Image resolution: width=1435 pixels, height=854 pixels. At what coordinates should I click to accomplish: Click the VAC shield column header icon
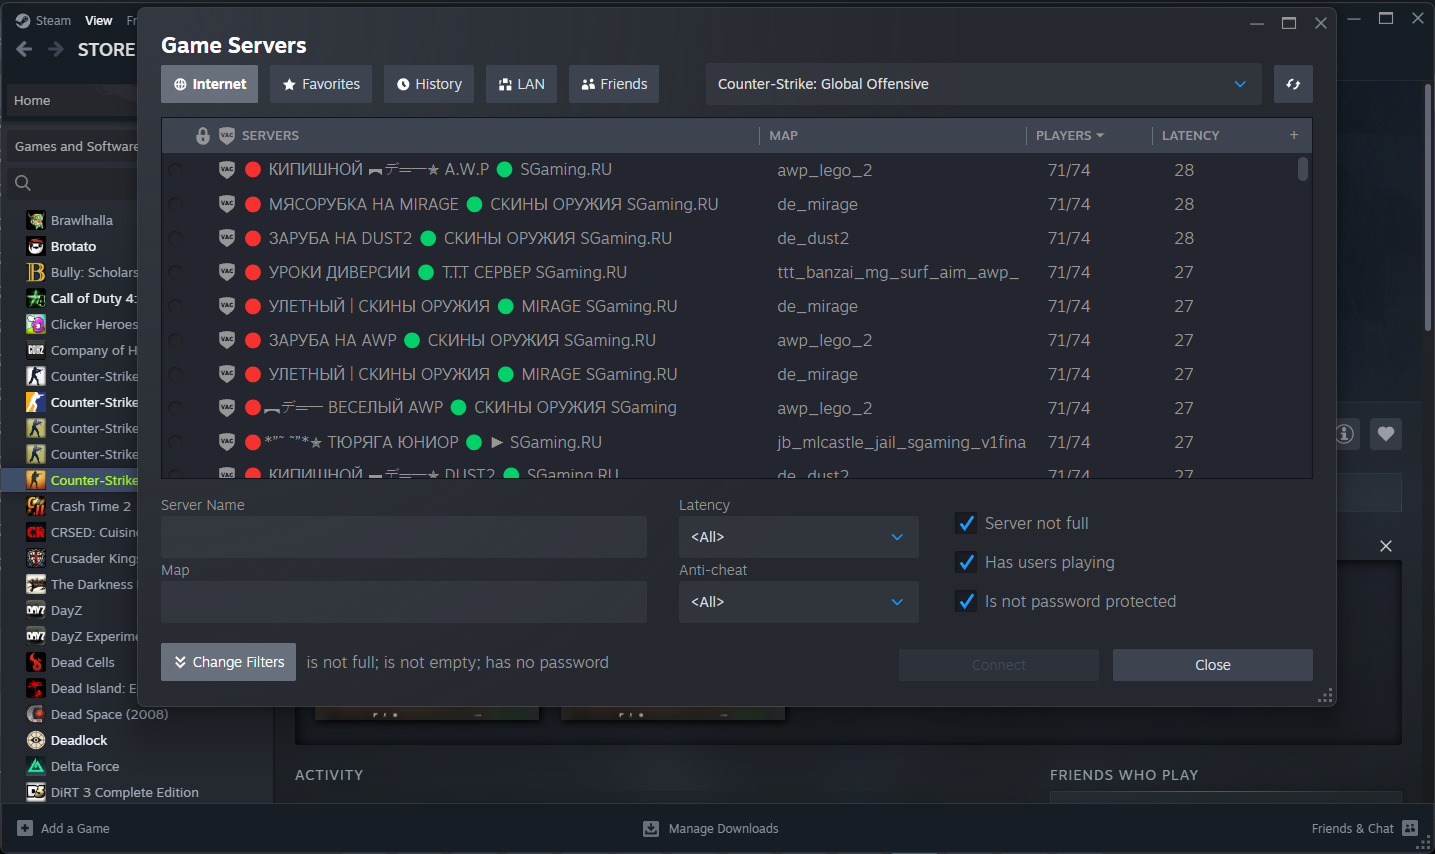[227, 136]
